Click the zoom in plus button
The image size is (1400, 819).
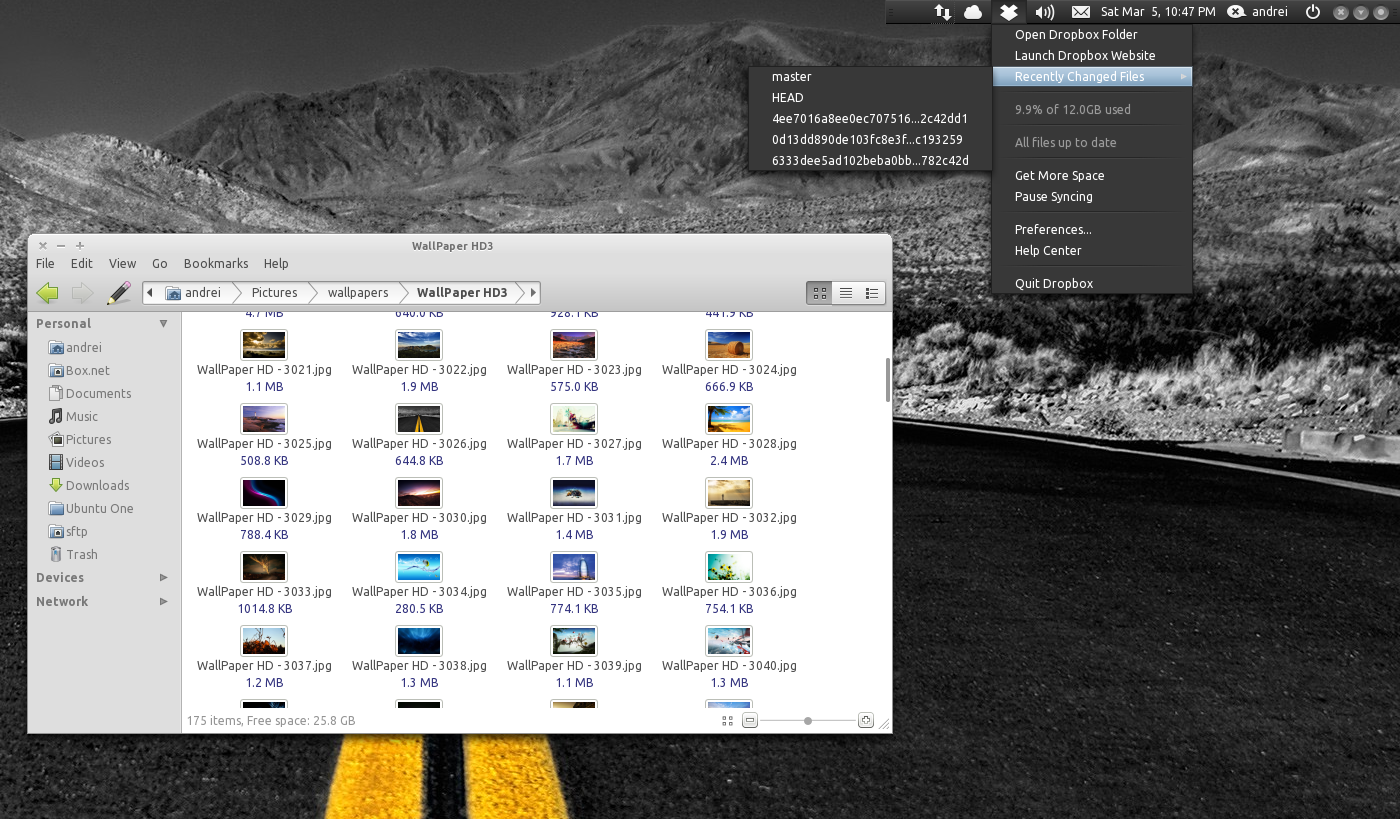(x=866, y=721)
